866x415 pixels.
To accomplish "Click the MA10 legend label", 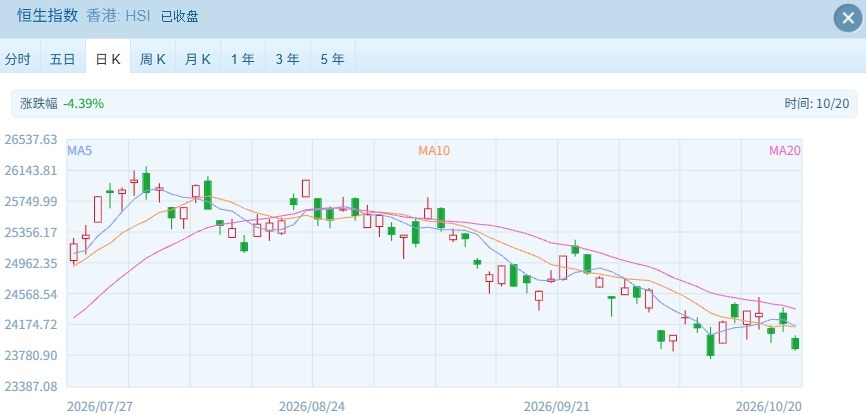I will (434, 150).
